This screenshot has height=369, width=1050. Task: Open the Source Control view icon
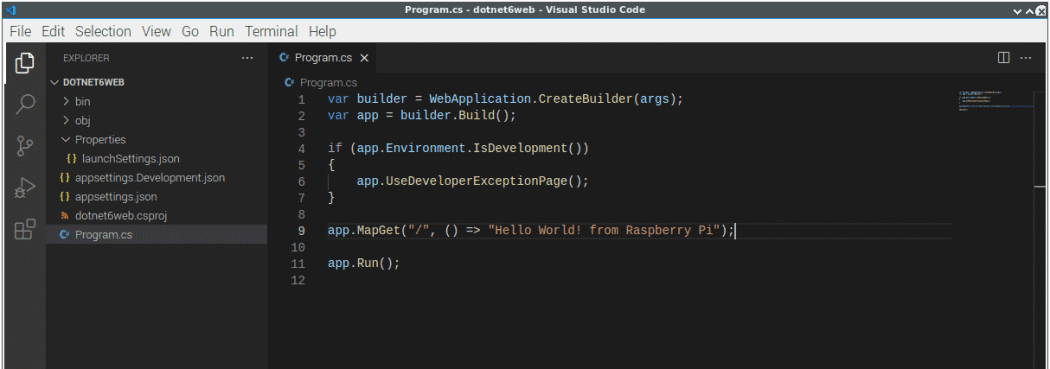click(25, 146)
